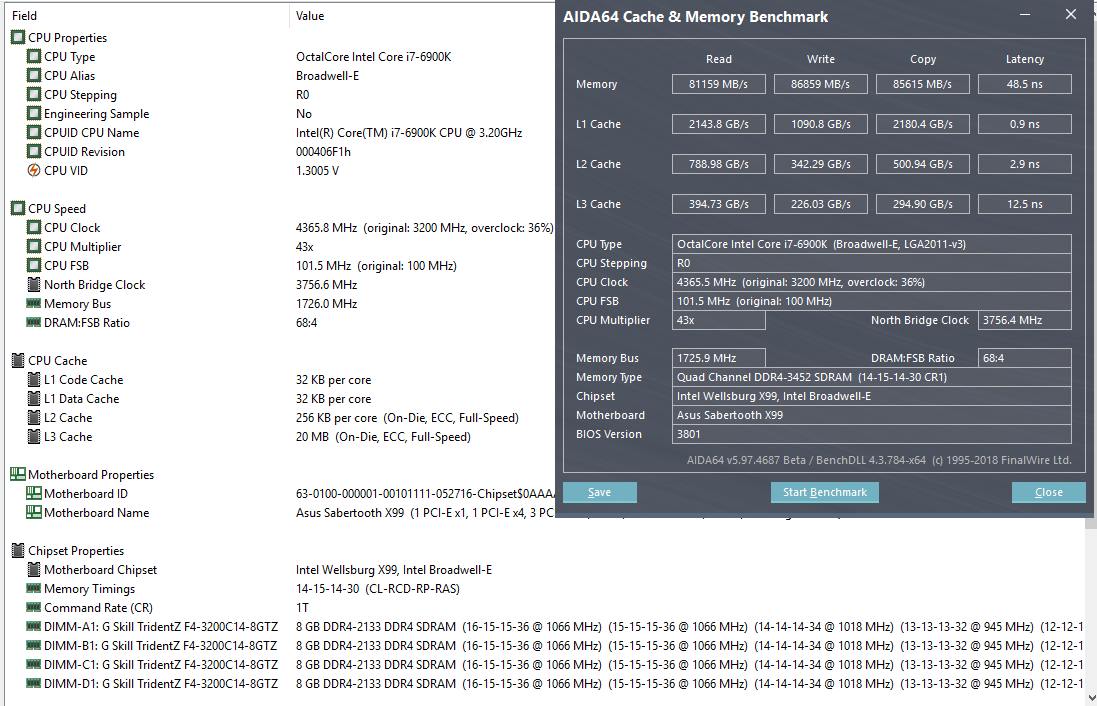Click the CPU Speed group icon
This screenshot has height=706, width=1097.
[18, 209]
